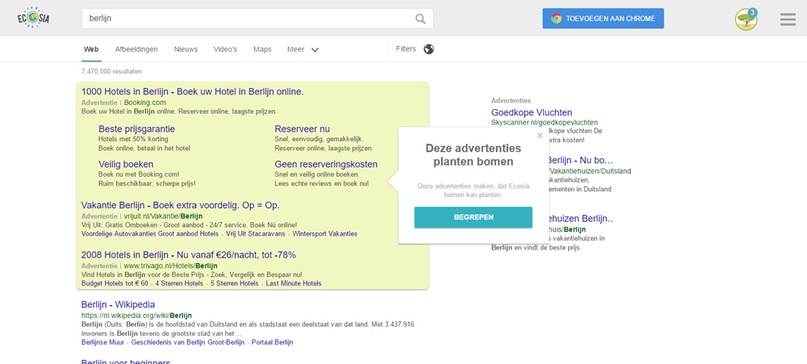The height and width of the screenshot is (364, 807).
Task: Click the Ecosia logo
Action: pos(33,18)
